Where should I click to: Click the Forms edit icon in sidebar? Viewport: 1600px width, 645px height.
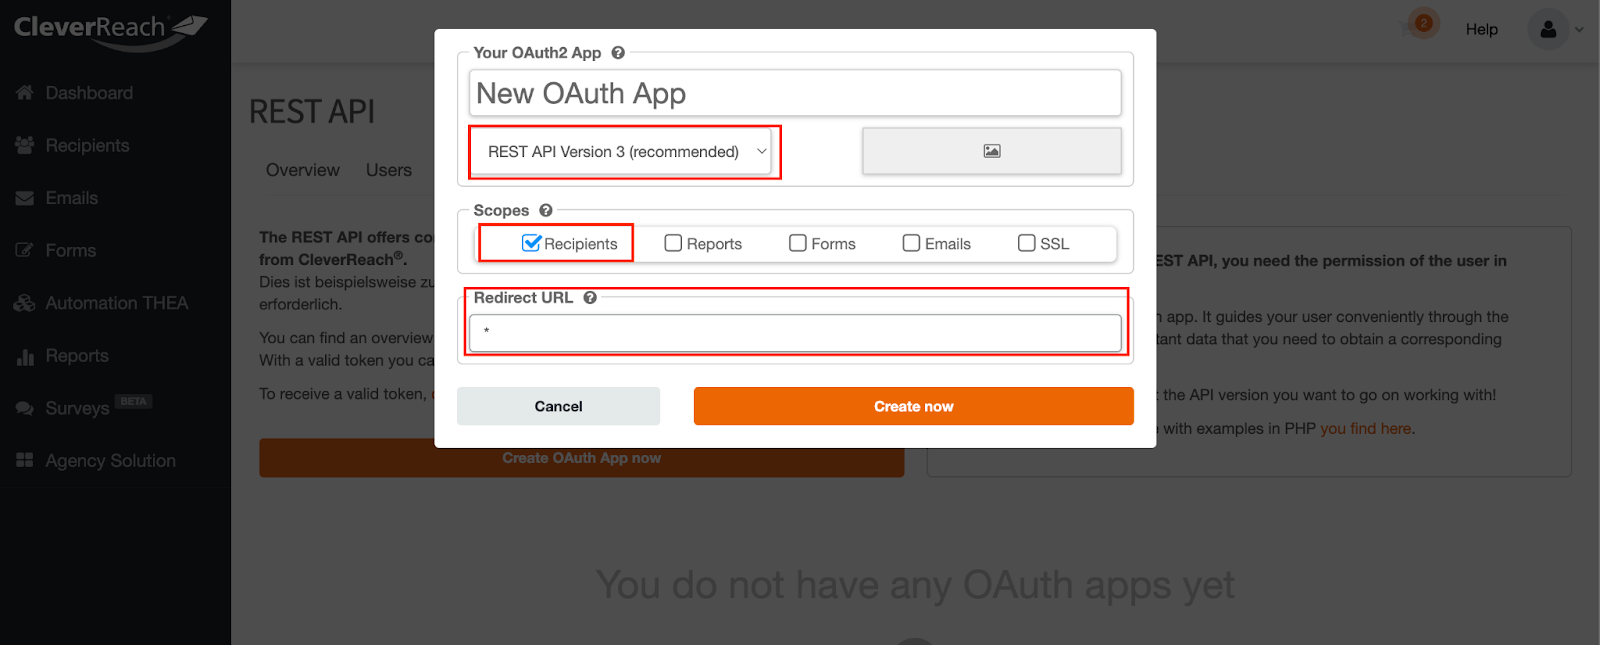coord(25,250)
